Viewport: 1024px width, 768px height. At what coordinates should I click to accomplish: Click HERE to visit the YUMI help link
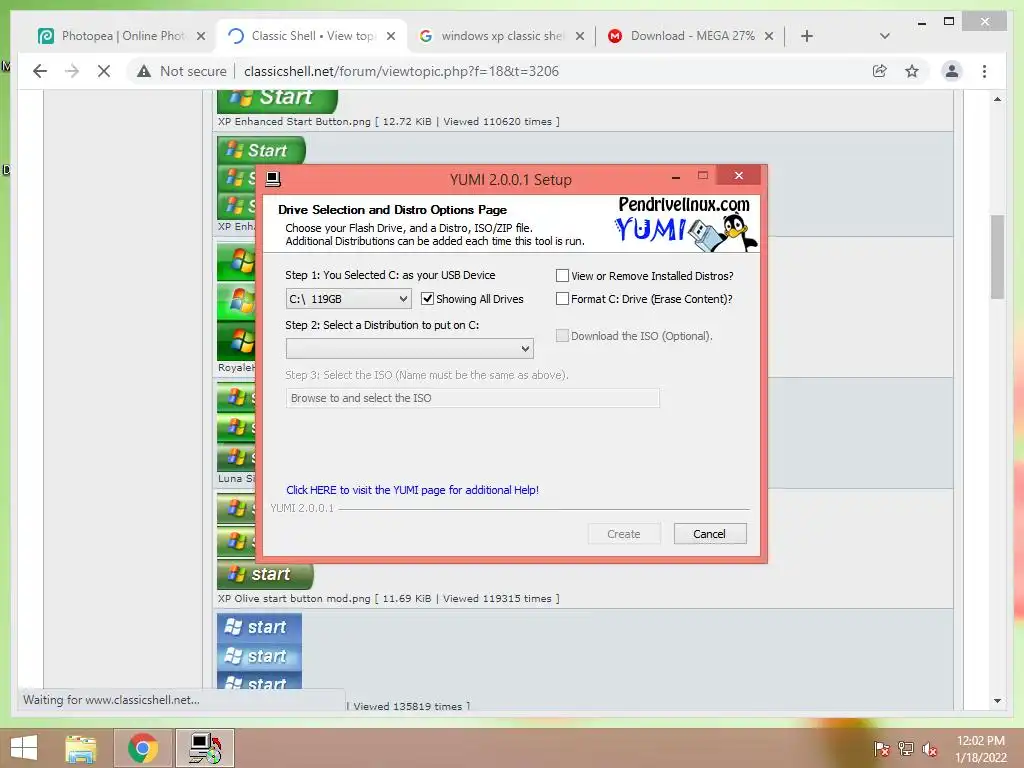coord(412,490)
